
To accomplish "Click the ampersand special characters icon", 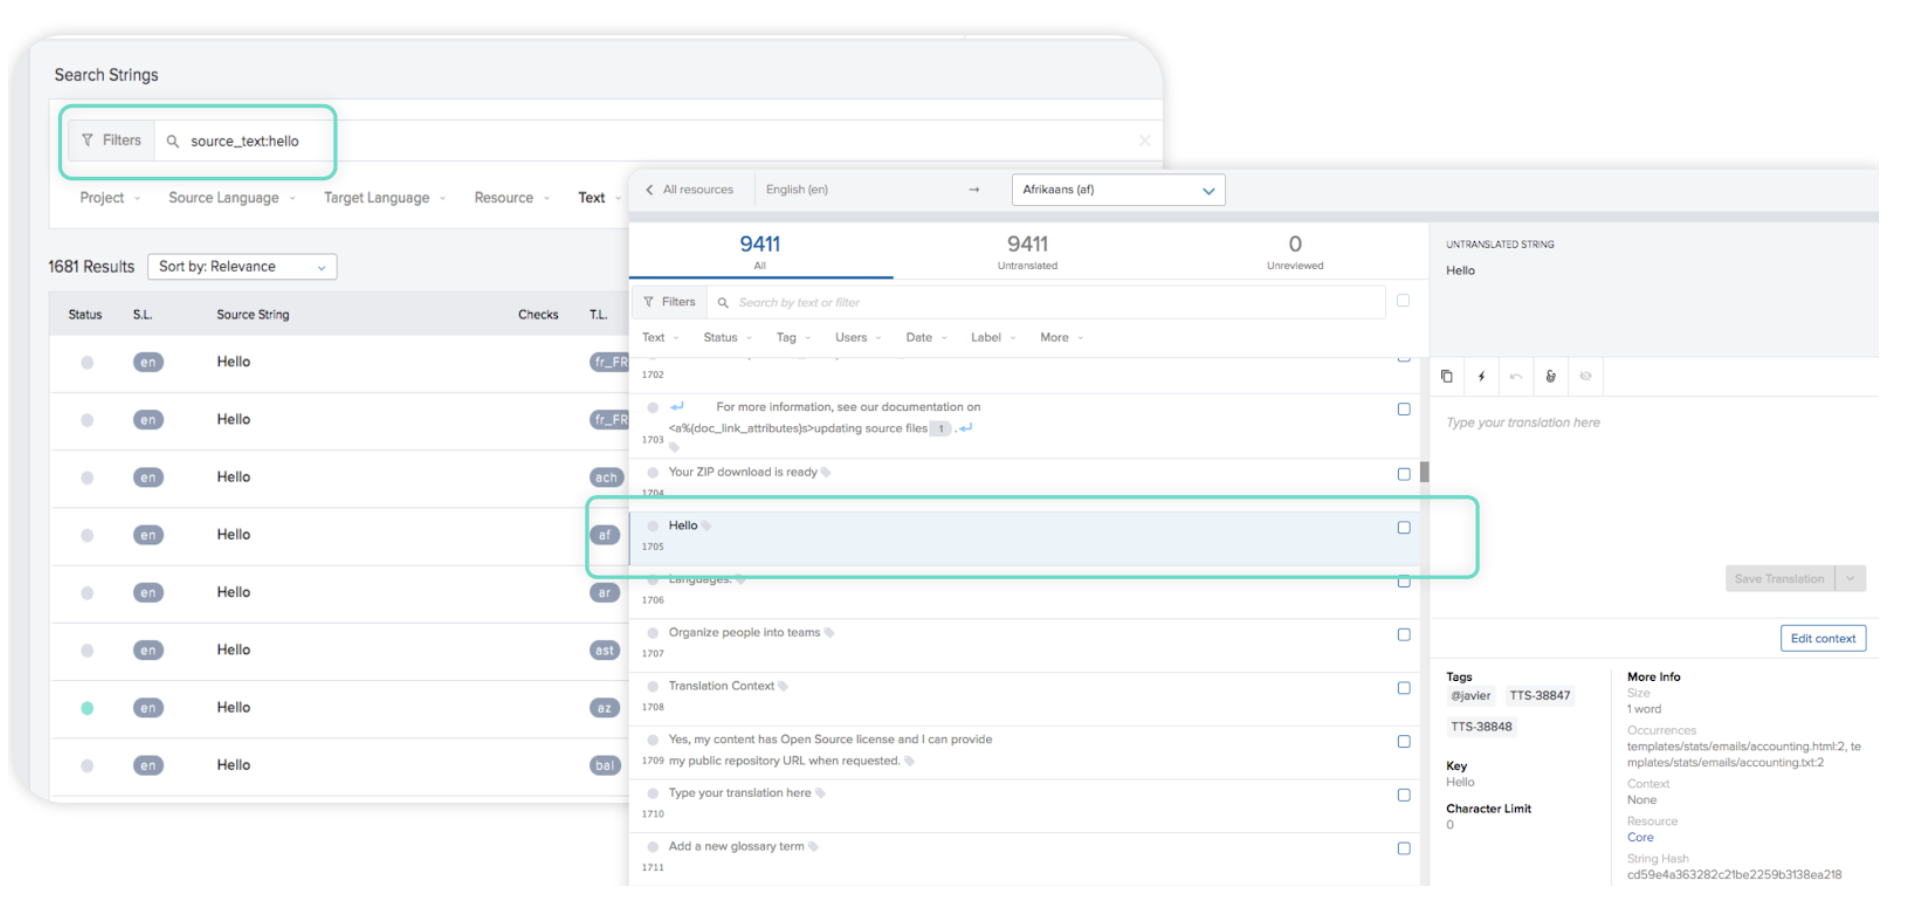I will point(1550,377).
